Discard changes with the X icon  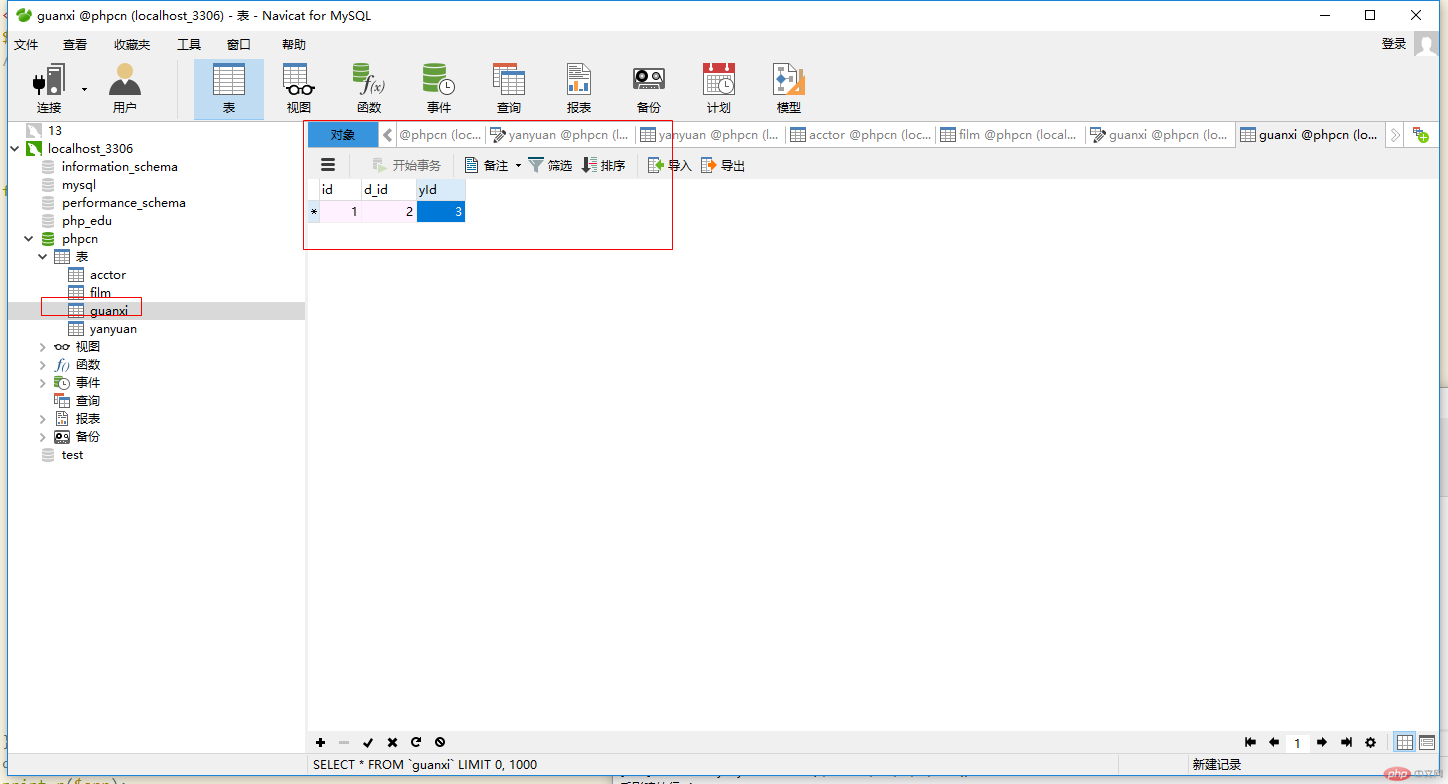point(392,742)
